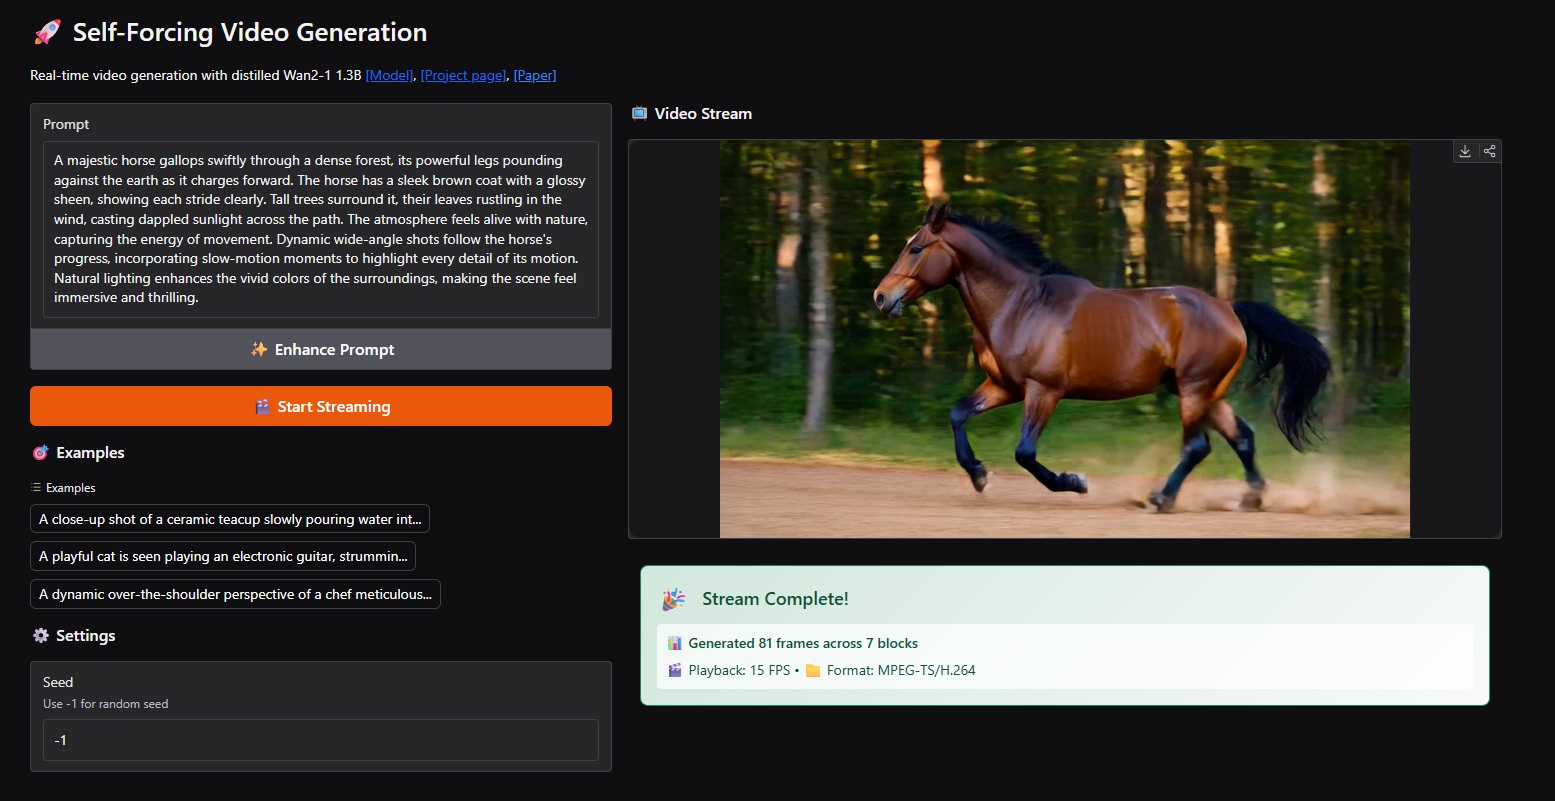1555x801 pixels.
Task: Click the 'Use -1 for random seed' hint
Action: point(106,704)
